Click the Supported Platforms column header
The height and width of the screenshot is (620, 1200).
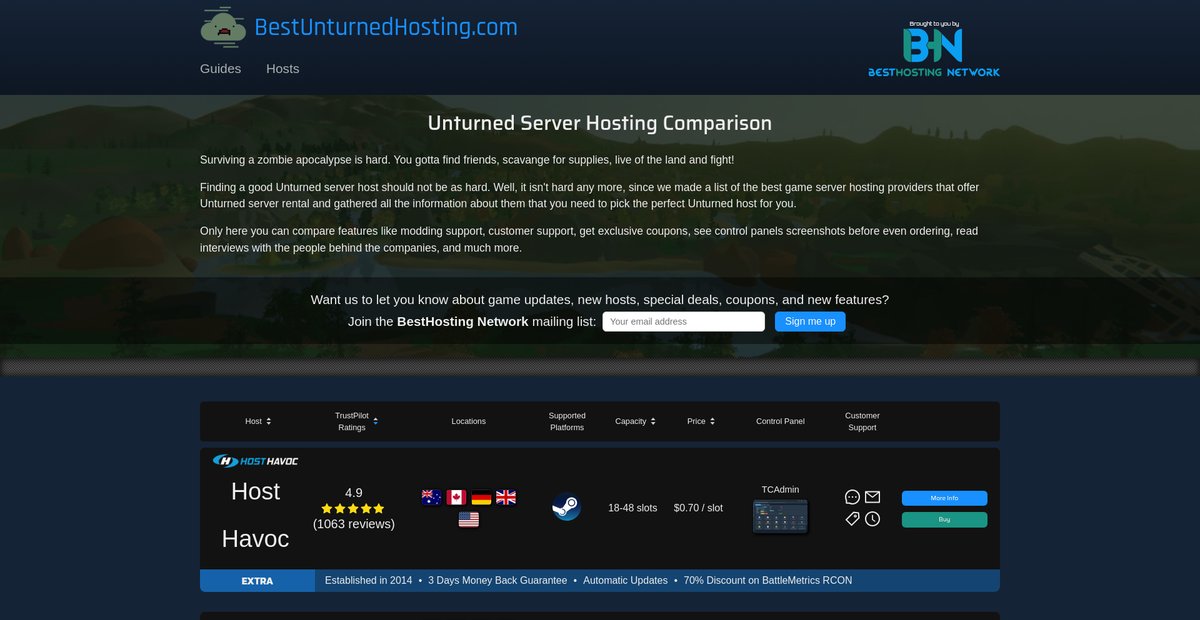[567, 421]
